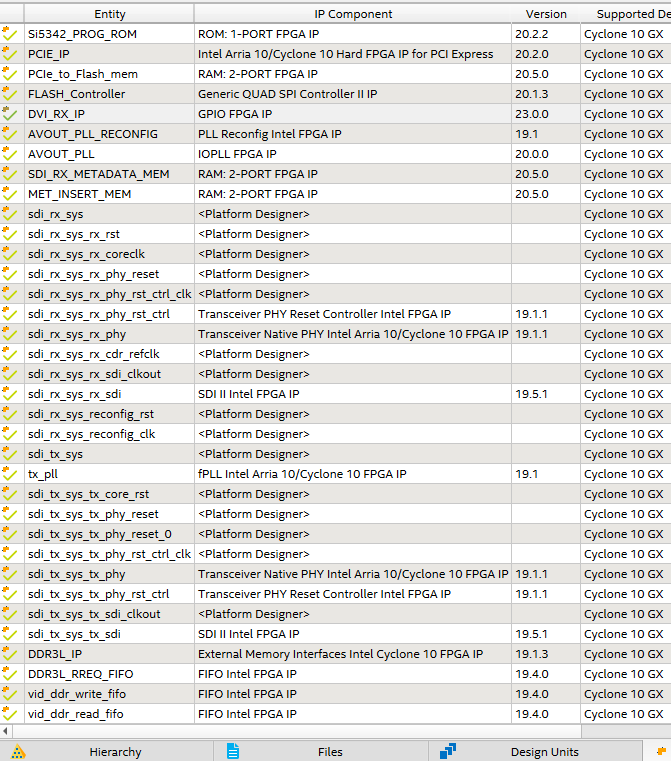
Task: Click the status icon for SDI_RX_METADATA_MEM
Action: coord(10,174)
